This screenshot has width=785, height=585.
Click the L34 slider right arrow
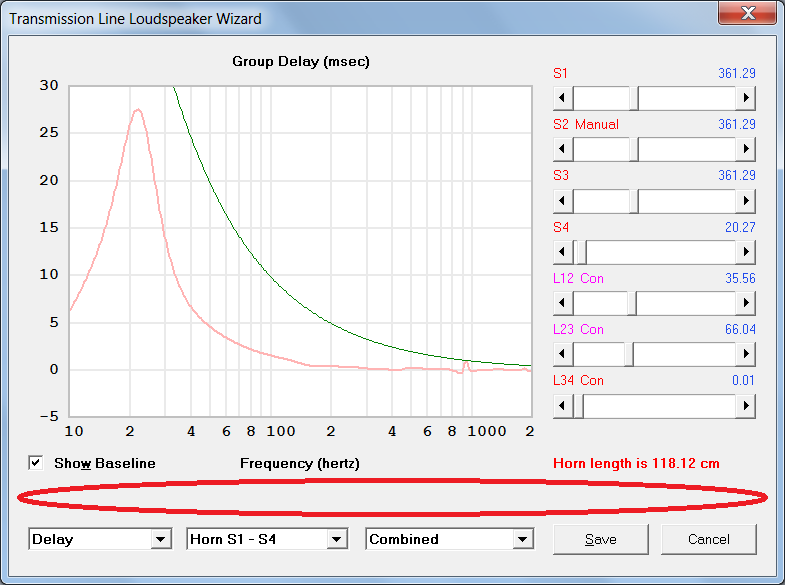(x=745, y=405)
